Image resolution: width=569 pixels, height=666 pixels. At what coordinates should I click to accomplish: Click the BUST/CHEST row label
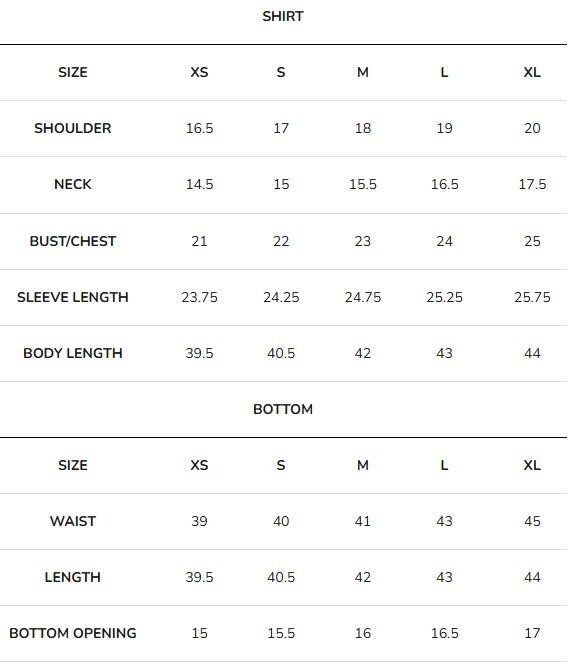pos(73,241)
